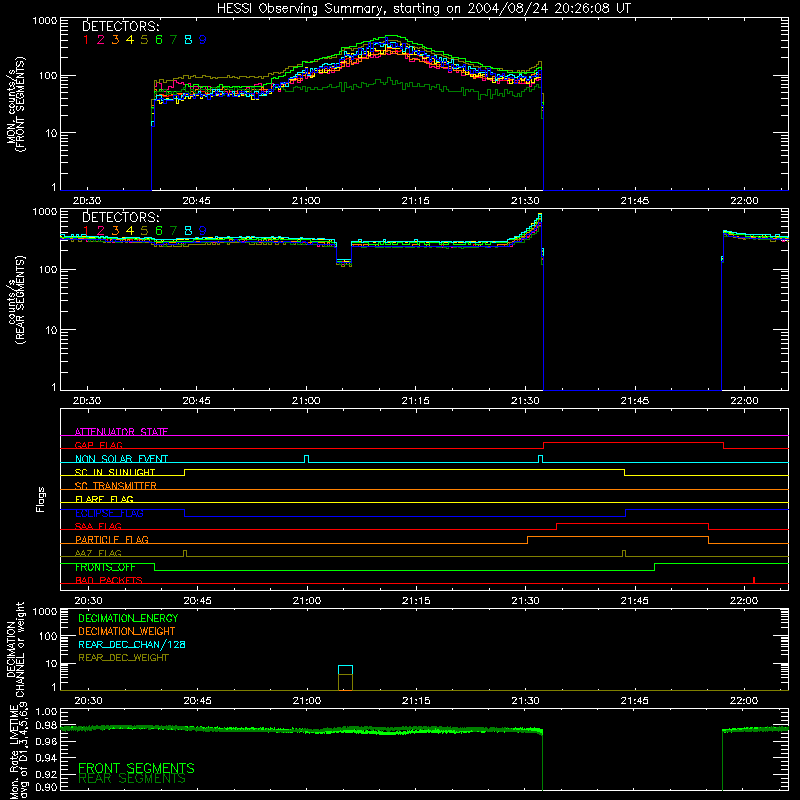Click the DECIMATION_ENERGY legend entry
The width and height of the screenshot is (800, 800).
[x=128, y=618]
